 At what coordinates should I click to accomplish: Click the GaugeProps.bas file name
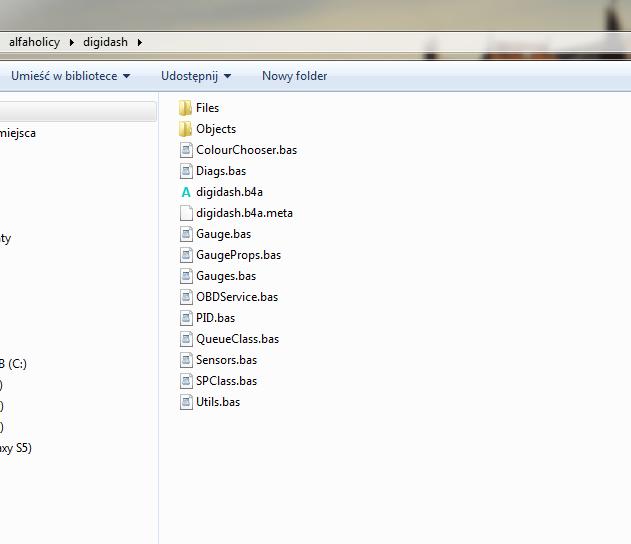[x=238, y=255]
